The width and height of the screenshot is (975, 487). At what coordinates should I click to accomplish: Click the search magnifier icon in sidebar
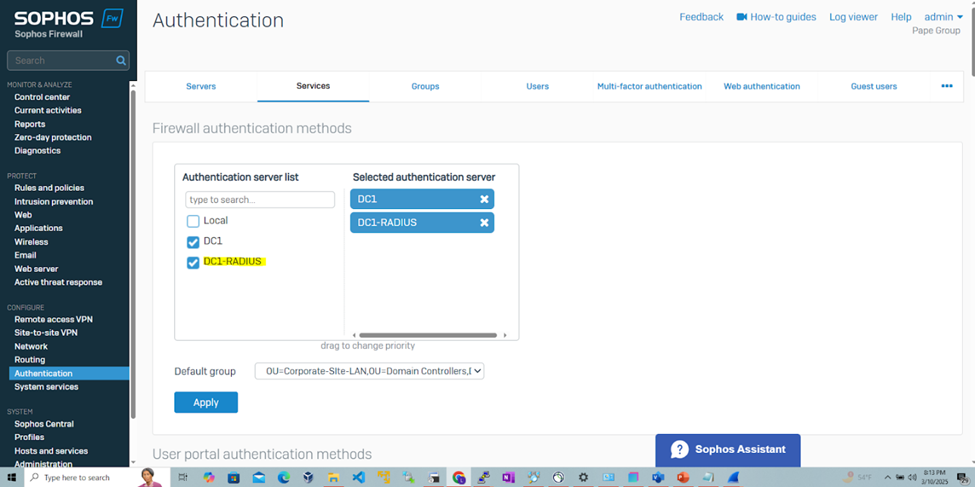tap(121, 60)
